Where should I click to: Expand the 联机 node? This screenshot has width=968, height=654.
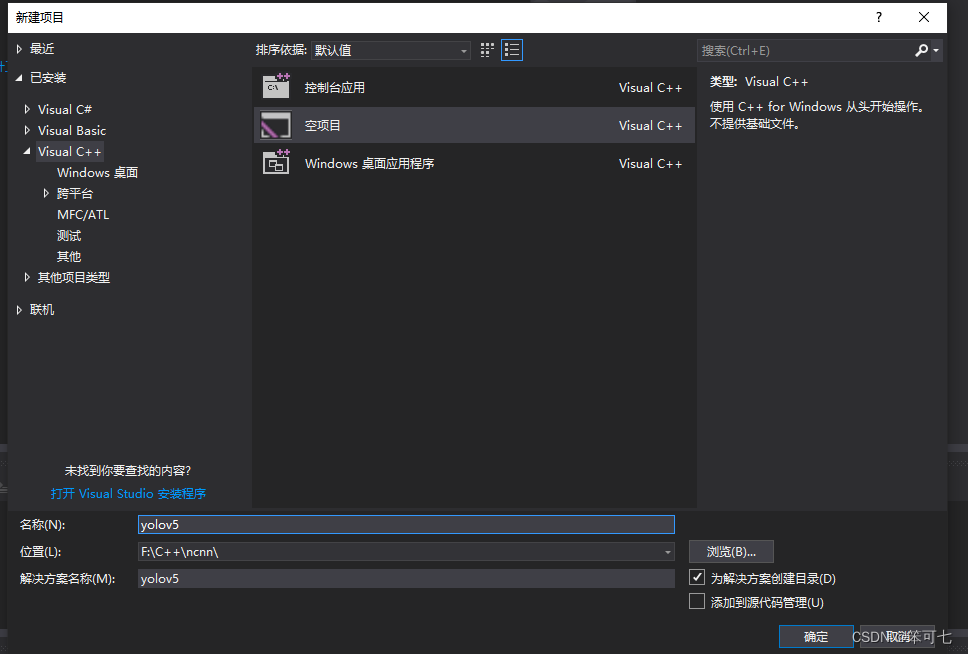(x=19, y=309)
